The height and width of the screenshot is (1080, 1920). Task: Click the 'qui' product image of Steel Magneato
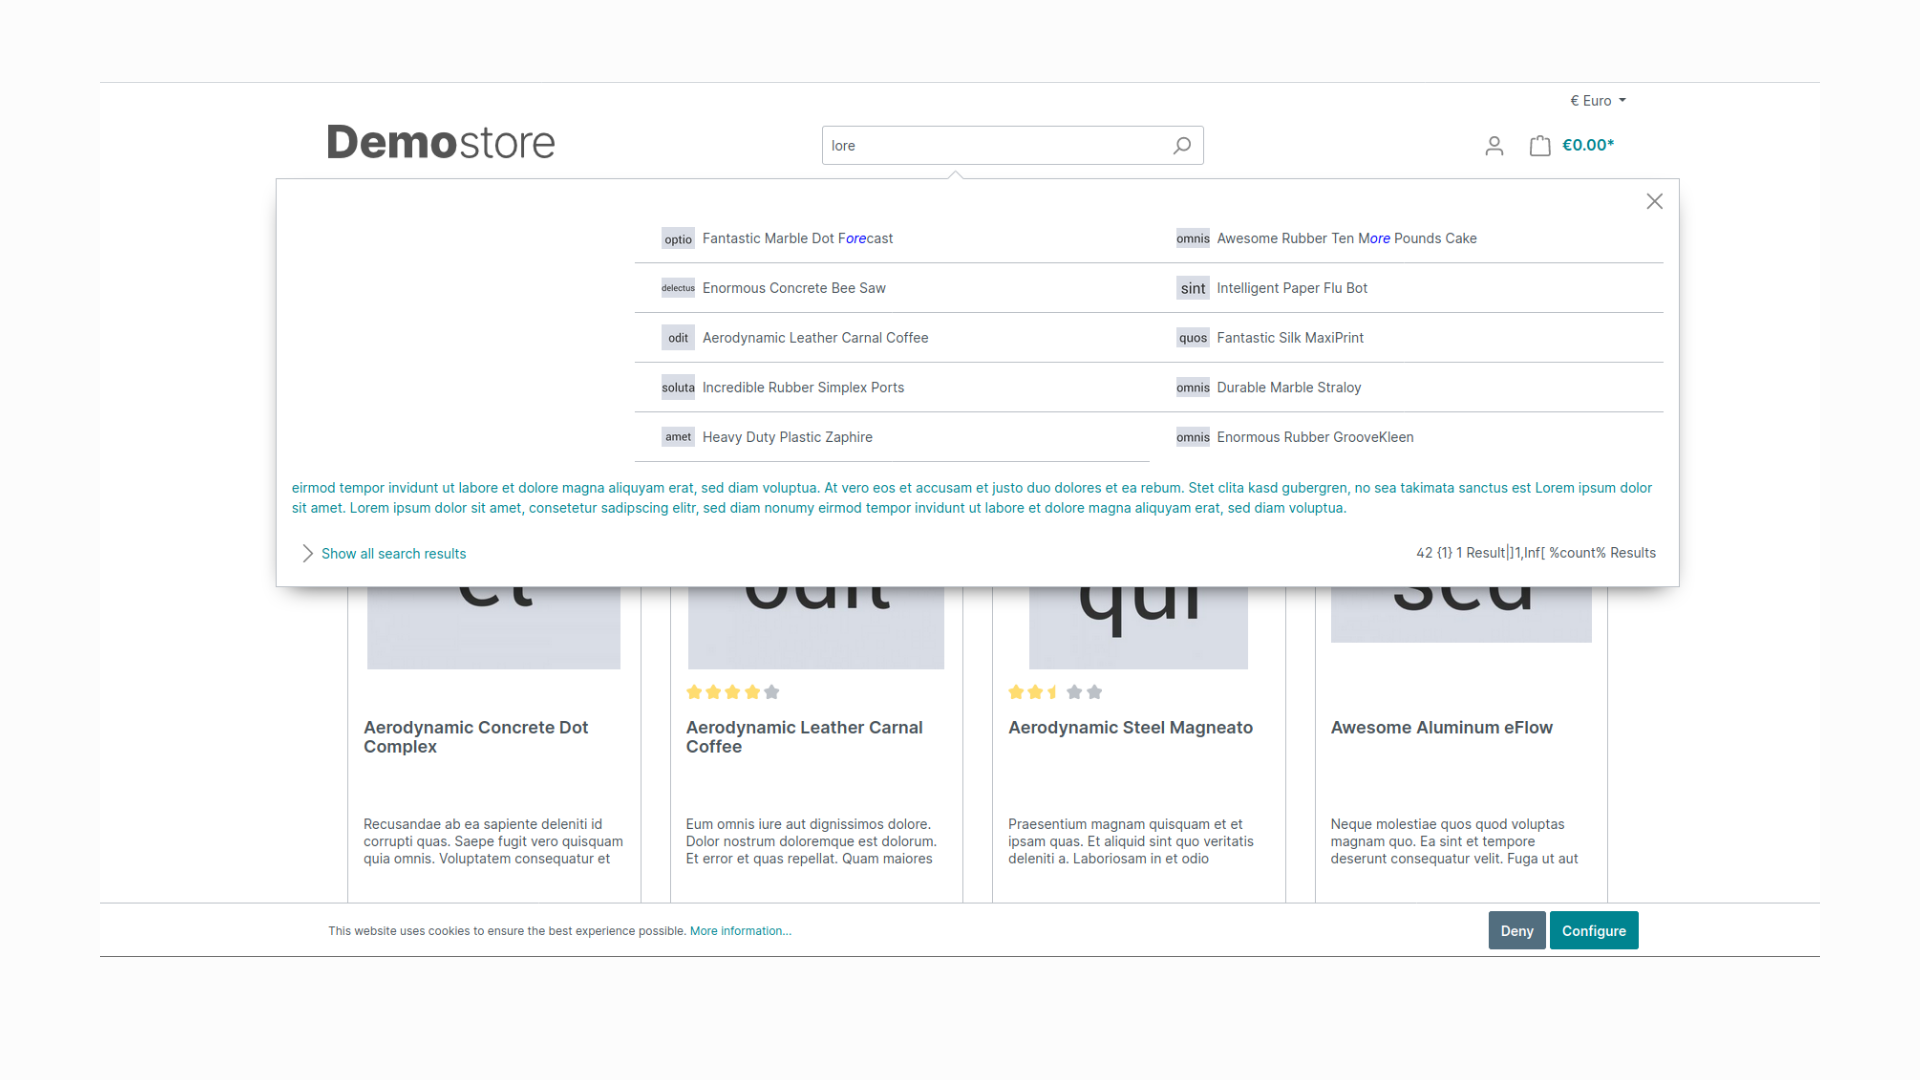click(x=1138, y=628)
